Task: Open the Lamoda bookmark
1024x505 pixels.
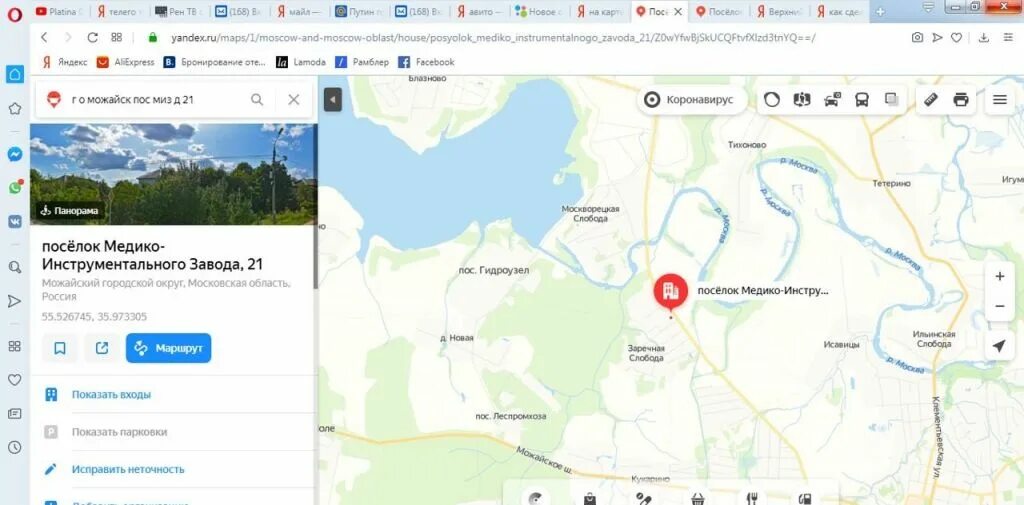Action: coord(300,62)
